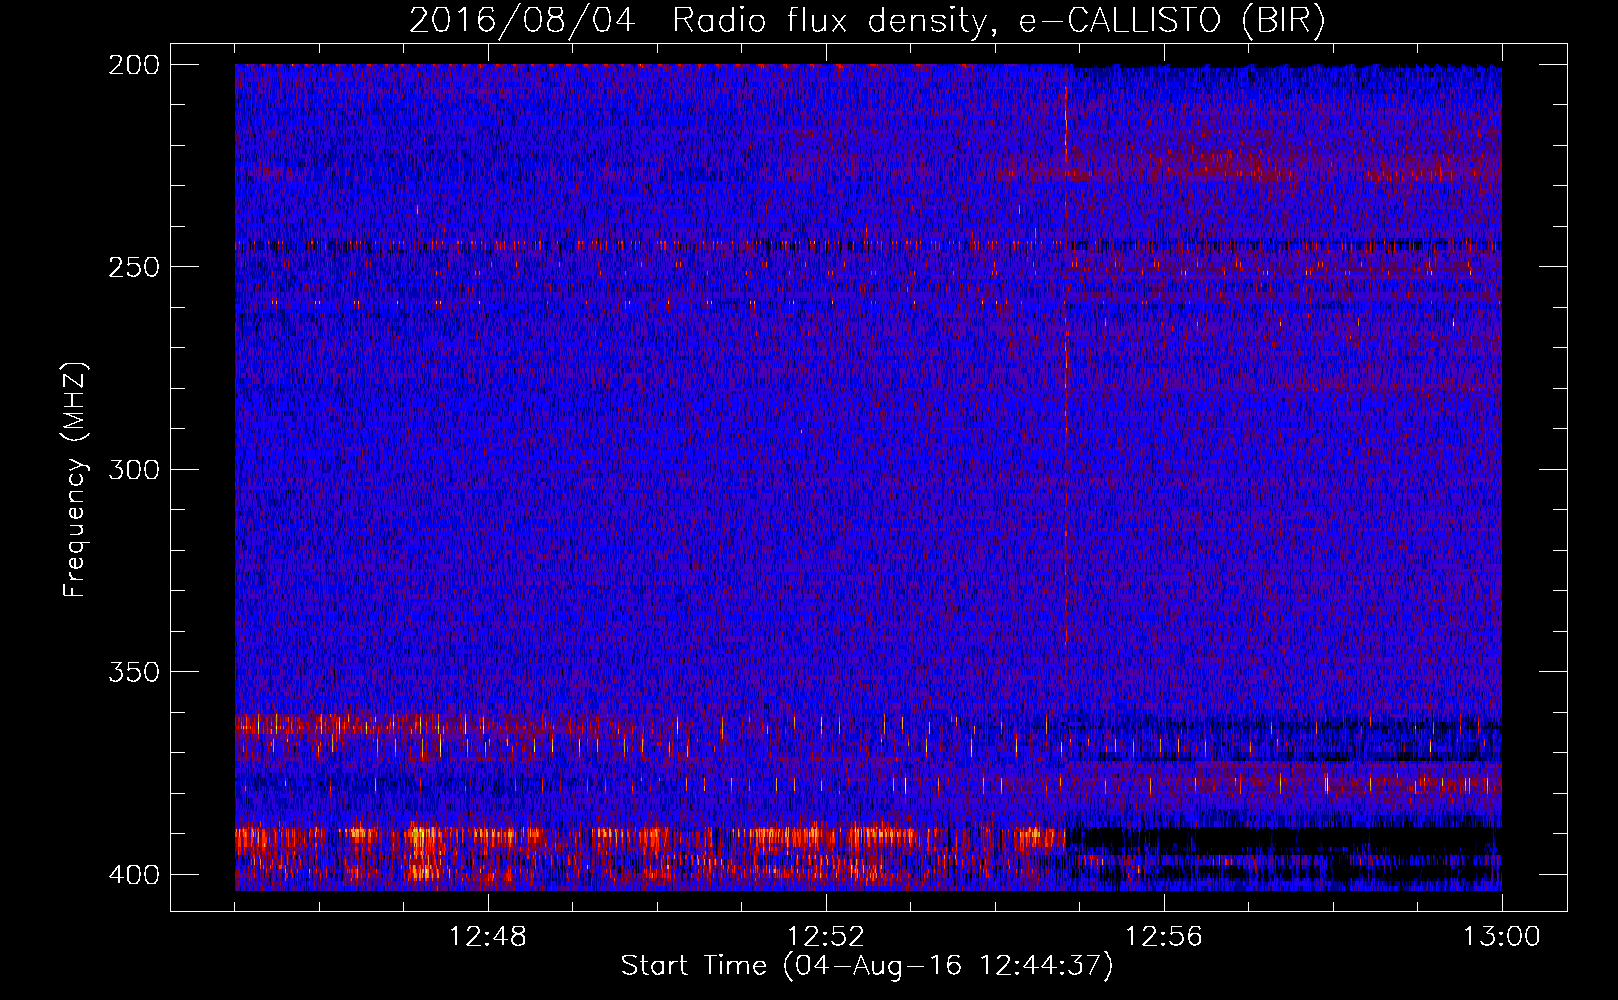Click the 13:00 time tick label
This screenshot has height=1000, width=1618.
point(1502,937)
